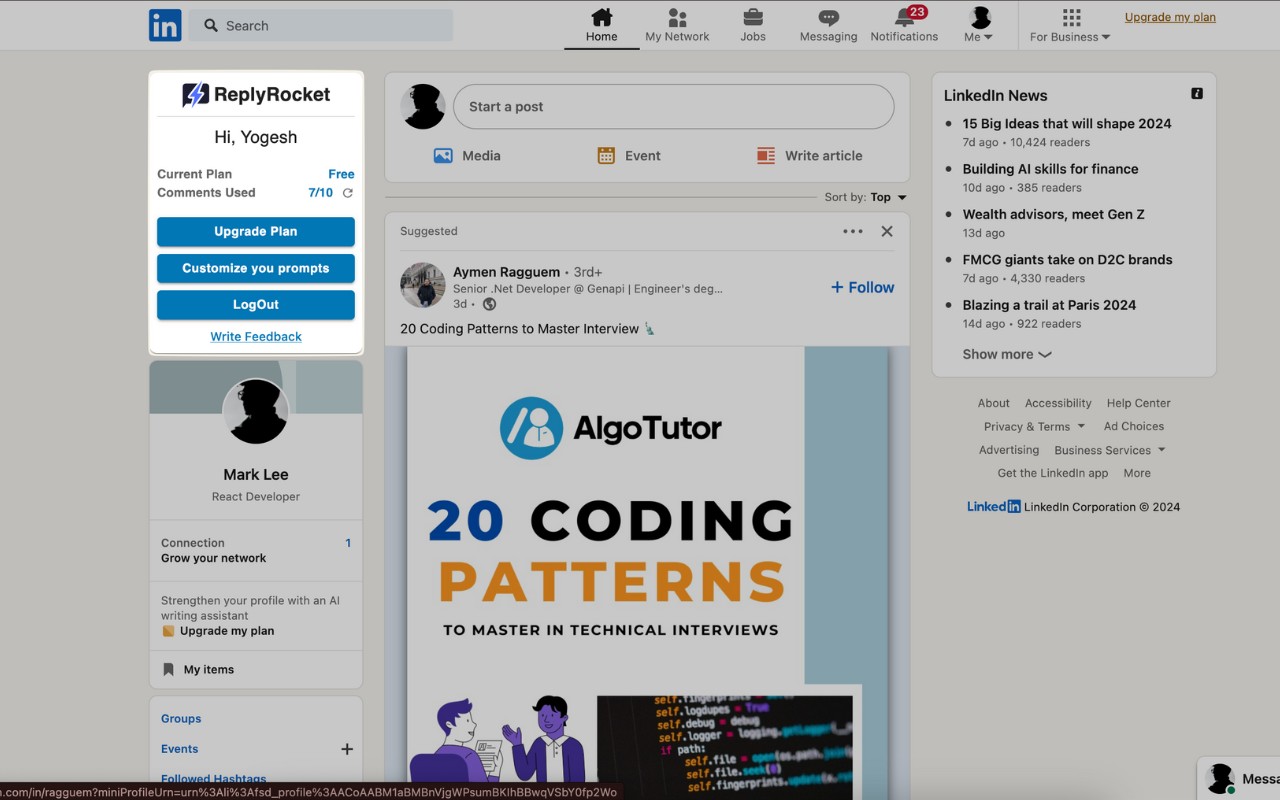Open the About footer link

(x=993, y=403)
